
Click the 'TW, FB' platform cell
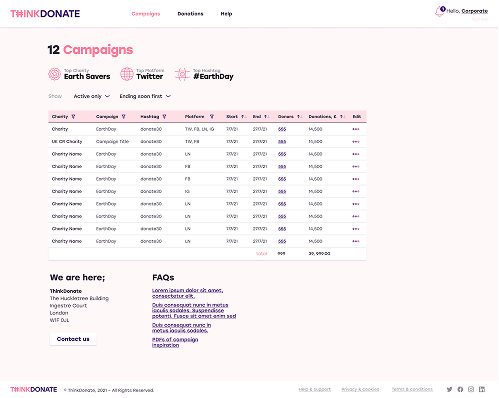[192, 142]
